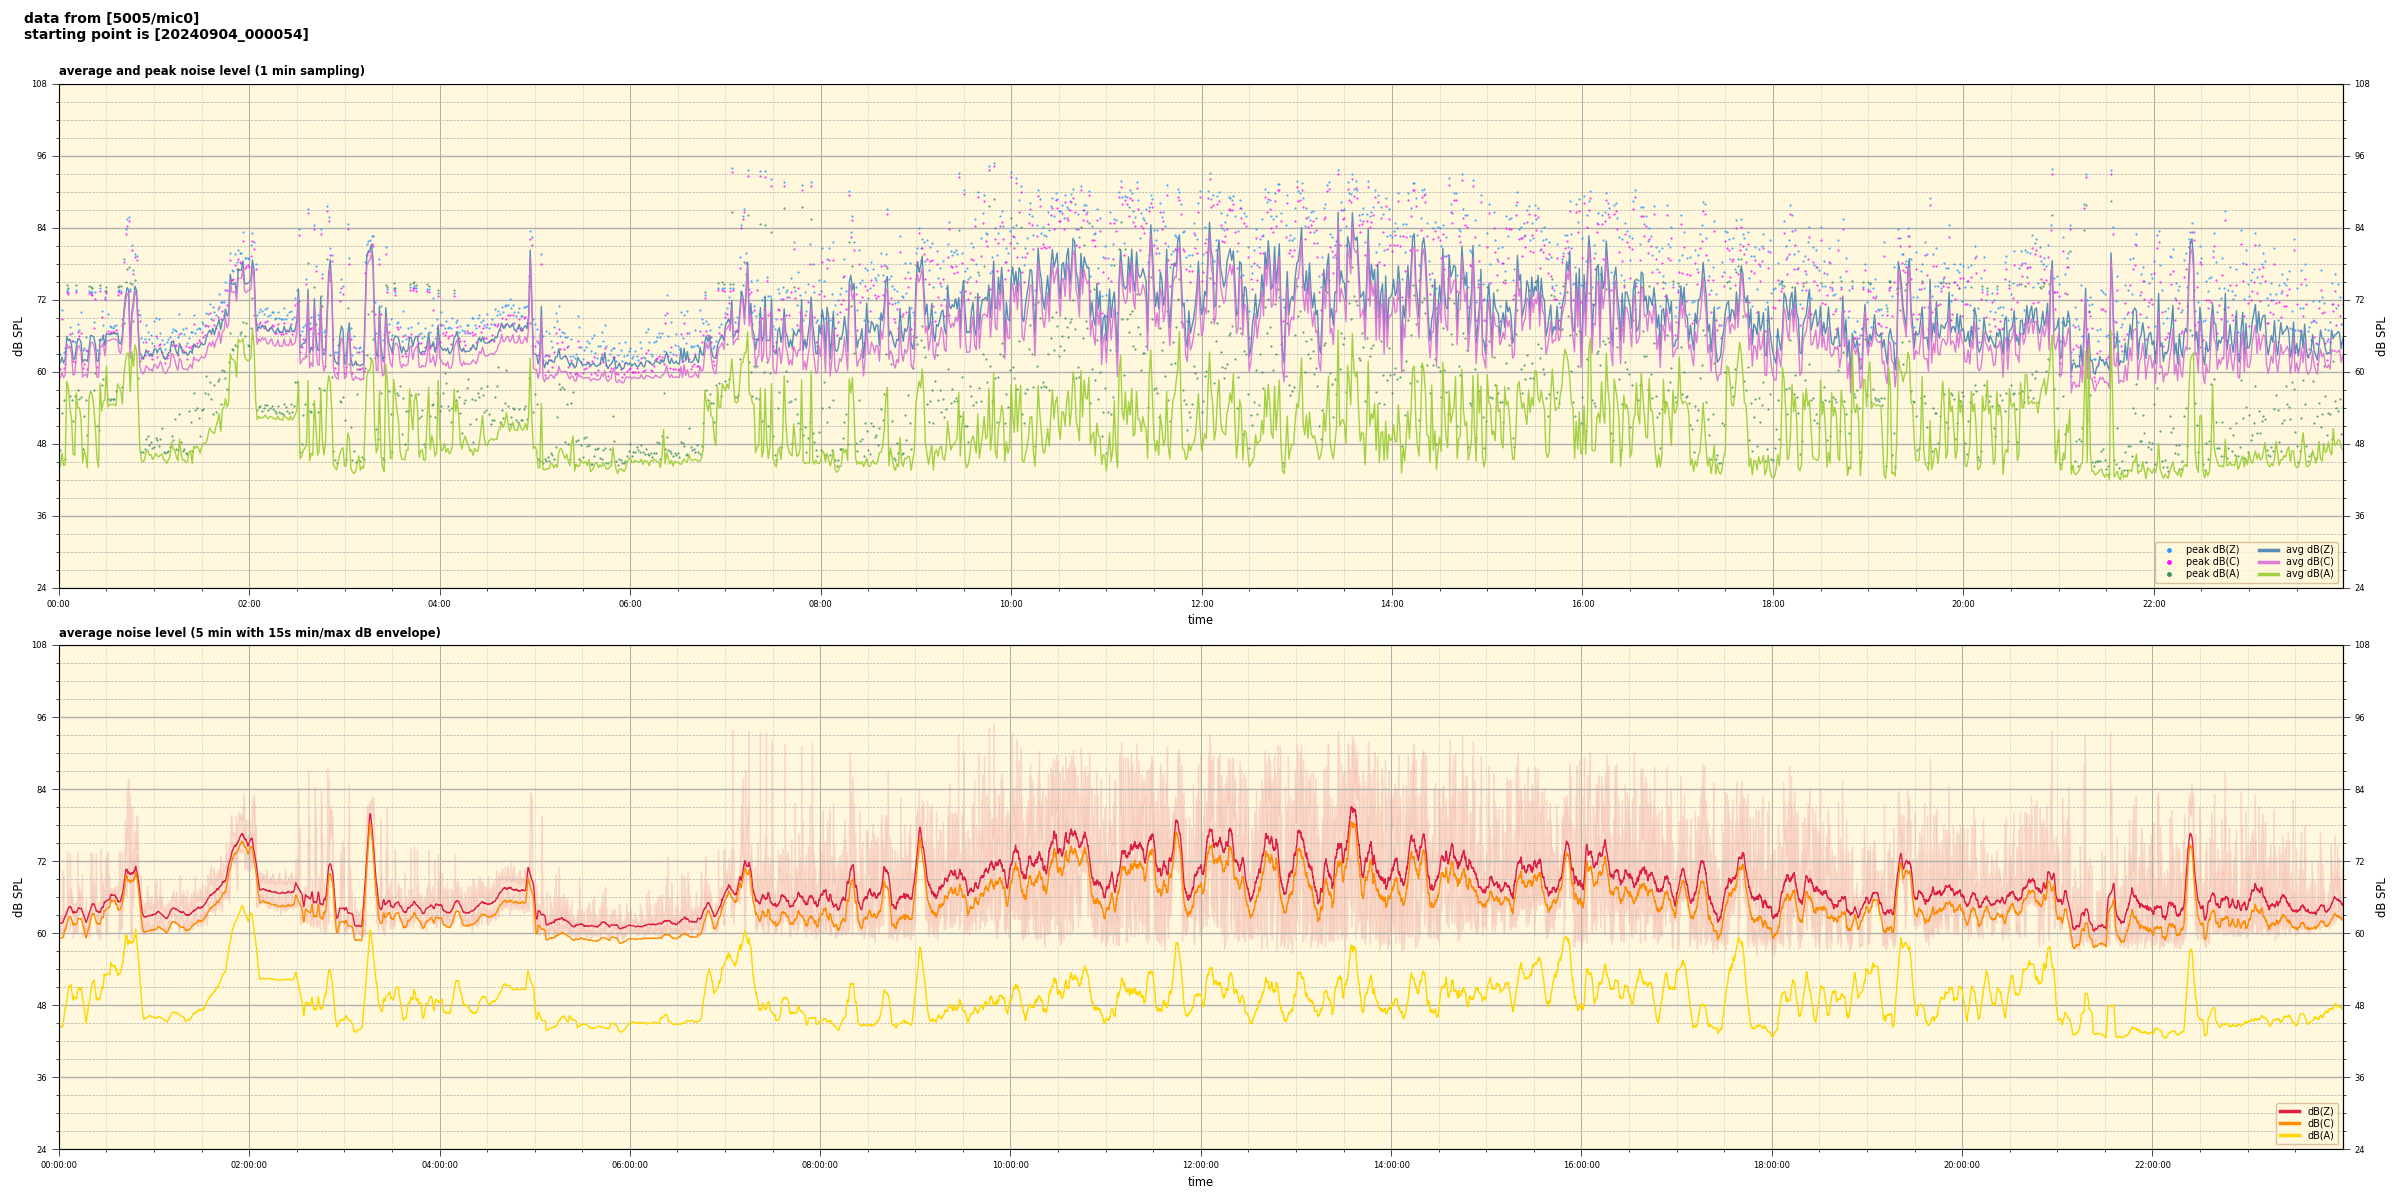Select the avg dB(A) legend line

click(2269, 574)
